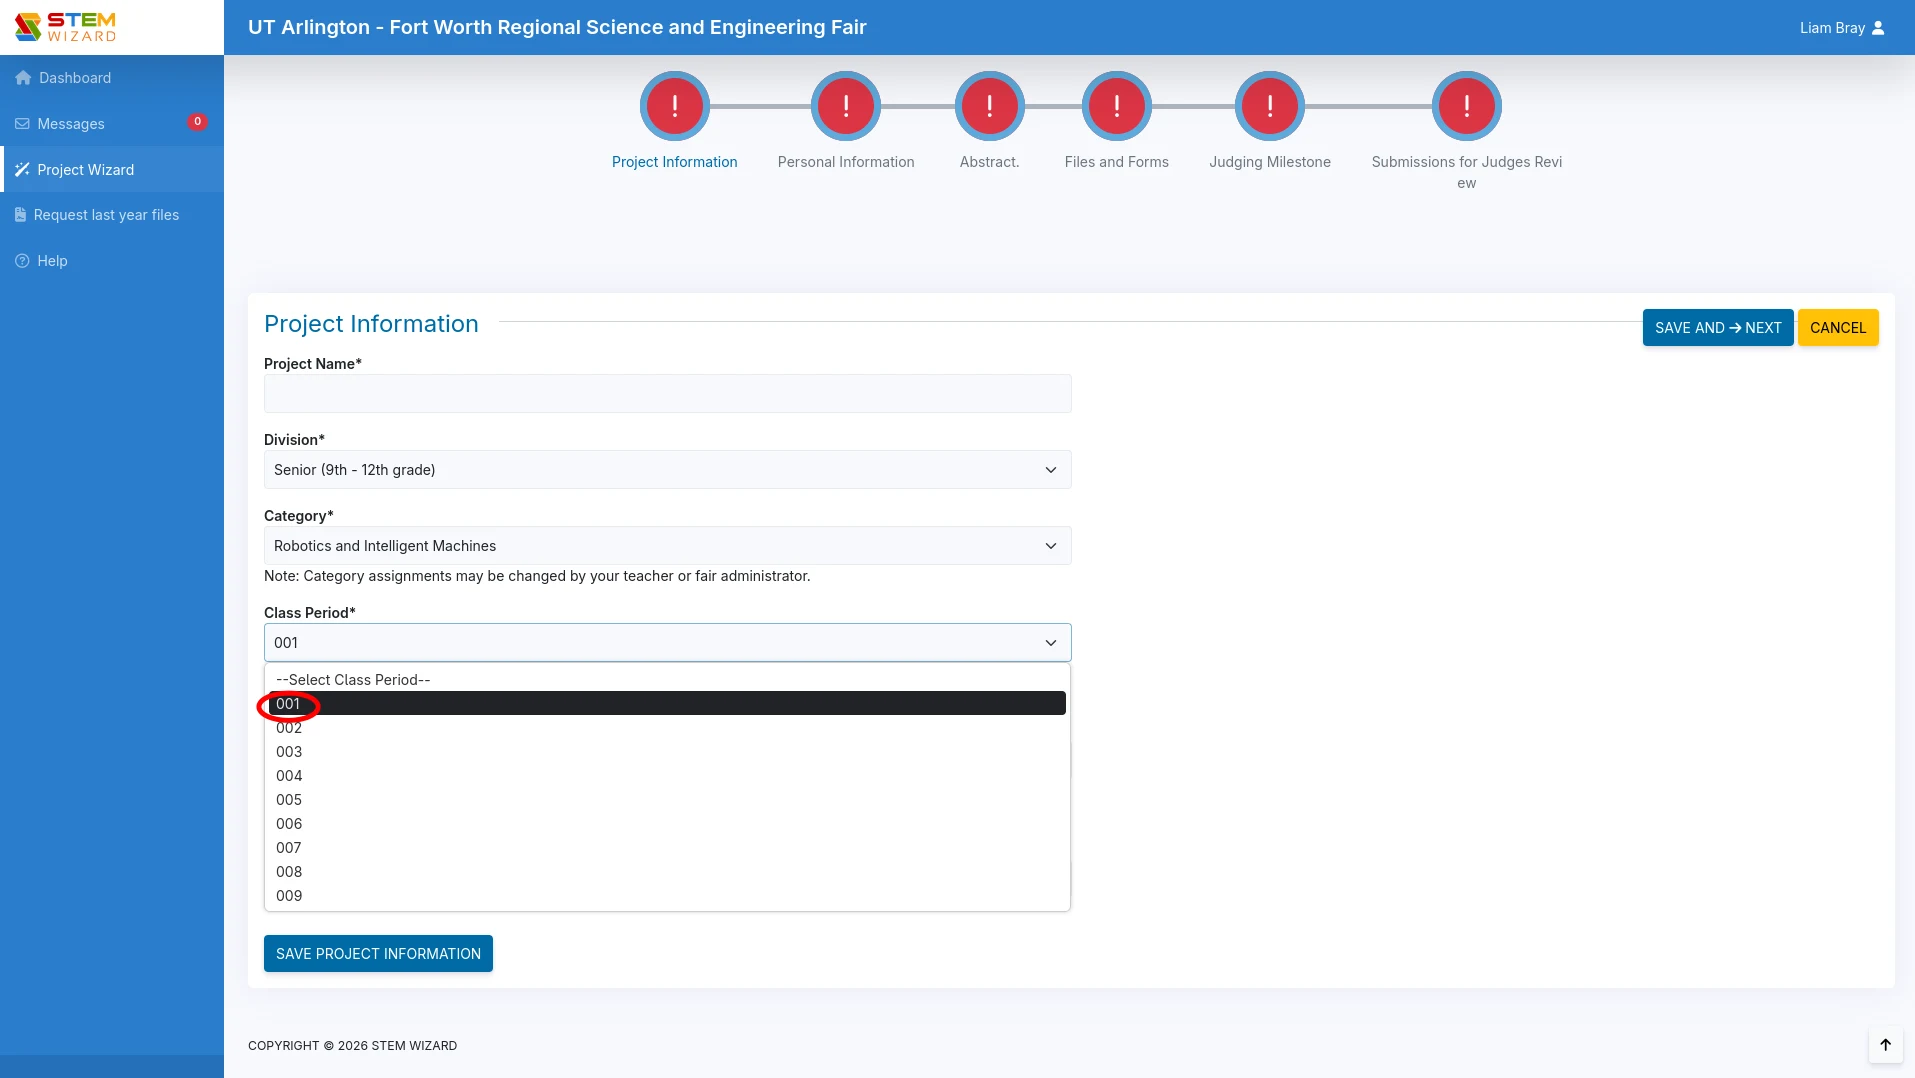Select the Abstract step circle

(x=990, y=106)
